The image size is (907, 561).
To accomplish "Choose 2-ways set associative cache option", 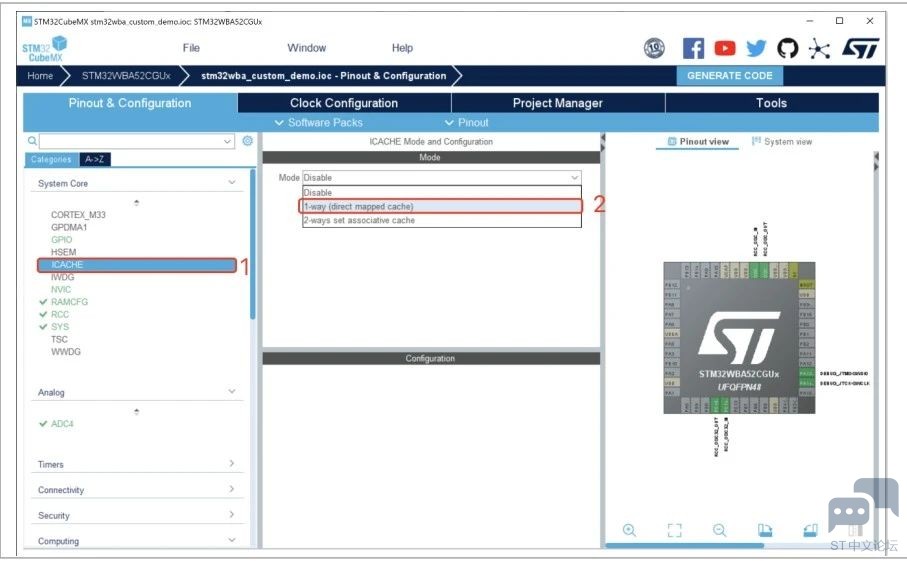I will click(442, 220).
